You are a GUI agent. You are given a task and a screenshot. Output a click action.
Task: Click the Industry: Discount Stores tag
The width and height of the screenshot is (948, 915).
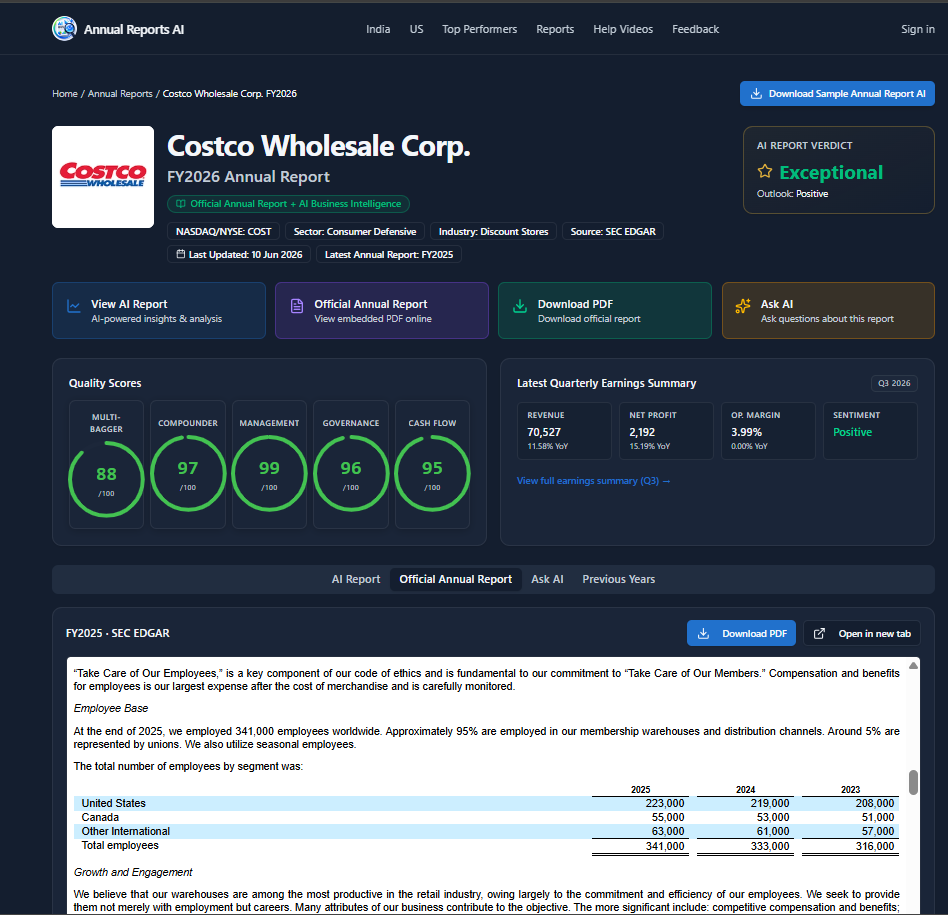[493, 232]
